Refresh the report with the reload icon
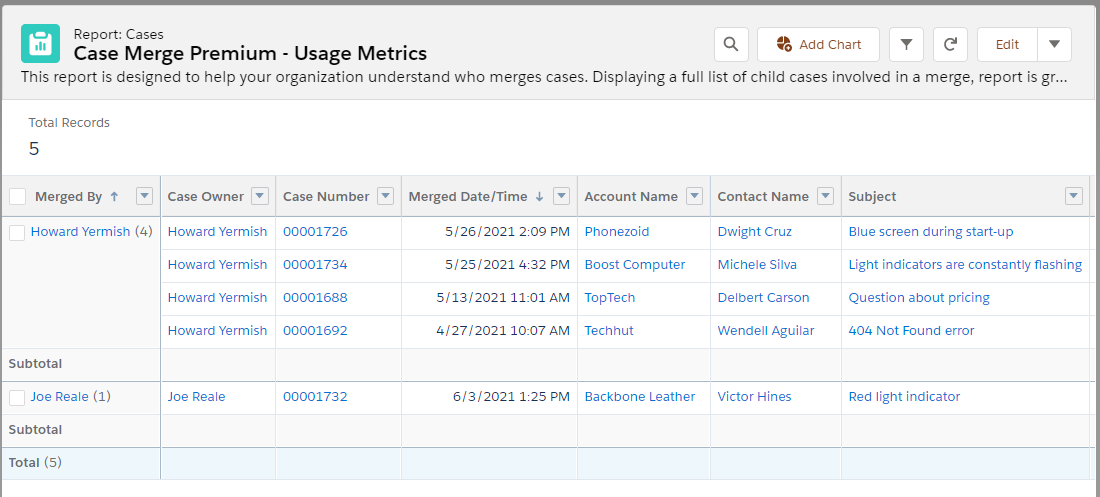Screen dimensions: 1100x497 (951, 44)
